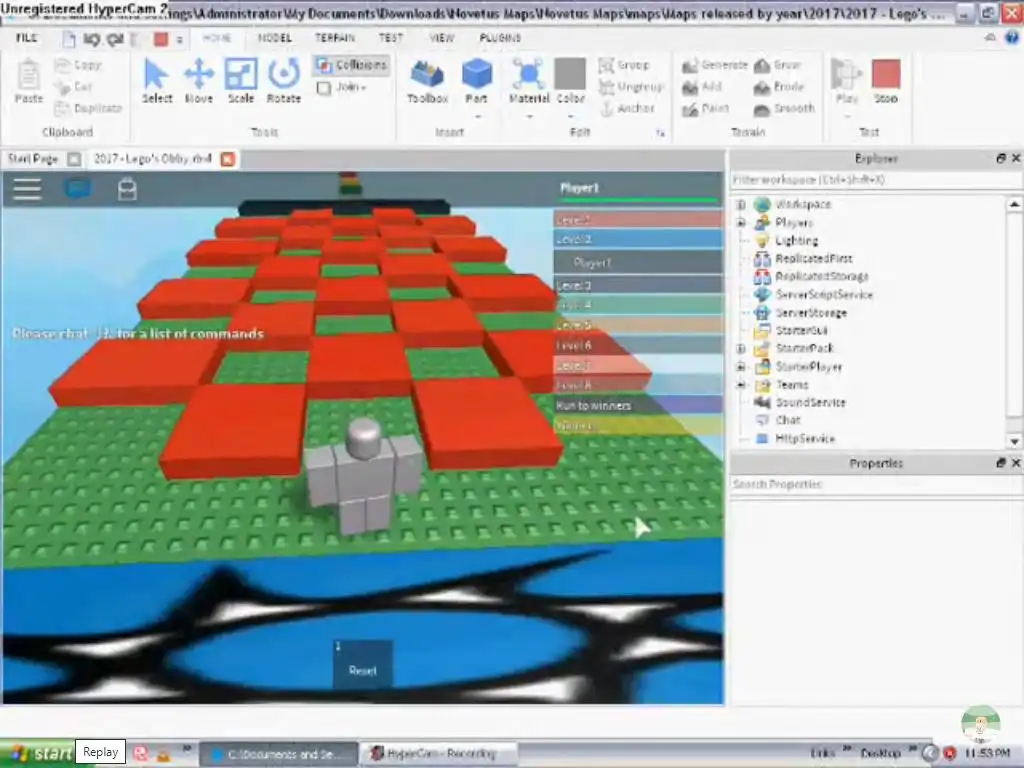Select ServerScriptService in Explorer

[824, 295]
